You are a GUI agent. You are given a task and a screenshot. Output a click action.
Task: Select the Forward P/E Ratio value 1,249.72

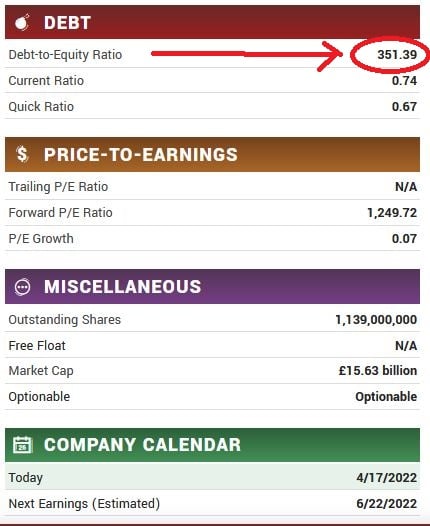click(392, 213)
